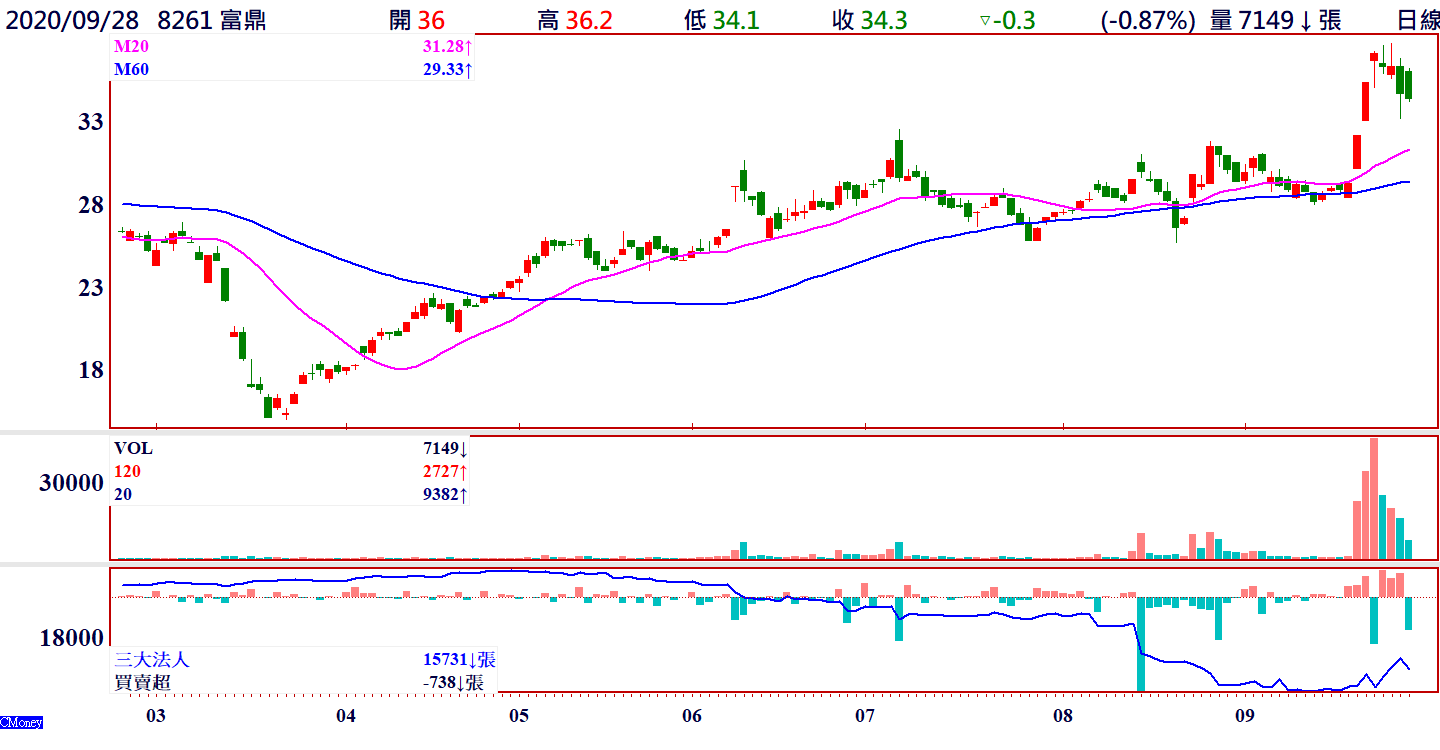This screenshot has height=750, width=1440.
Task: Click the CMoney logo in the corner
Action: [21, 722]
